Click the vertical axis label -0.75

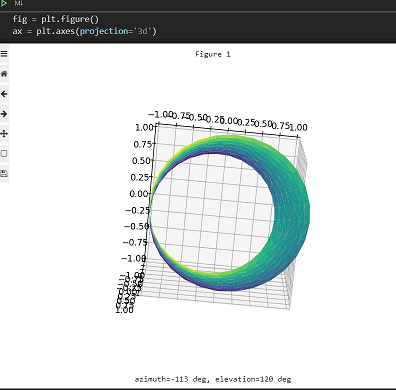[135, 242]
